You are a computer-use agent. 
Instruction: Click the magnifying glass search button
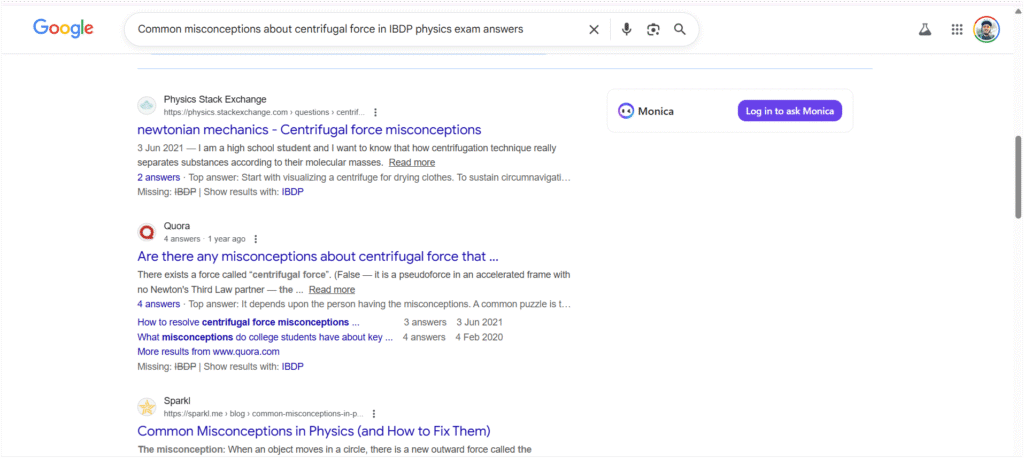point(680,30)
